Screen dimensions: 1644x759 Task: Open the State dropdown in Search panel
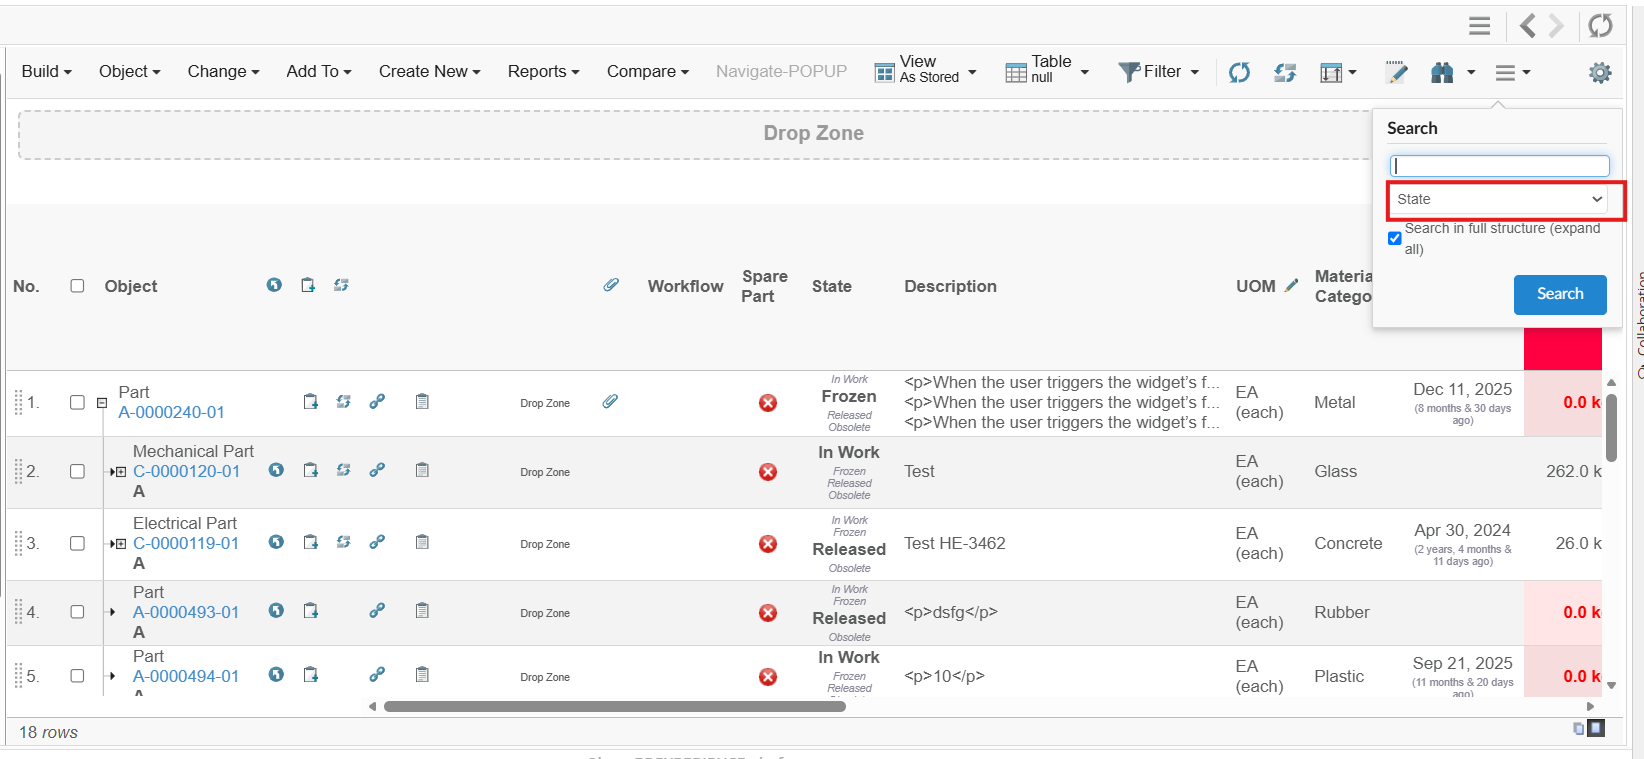(x=1499, y=199)
